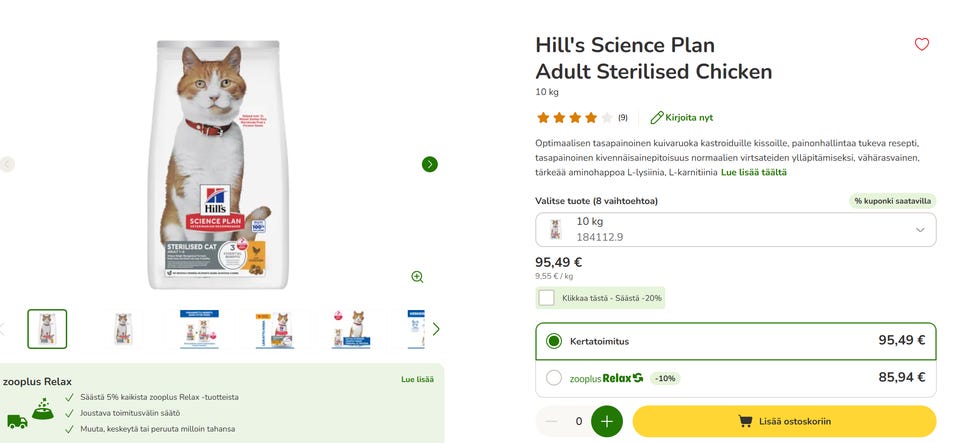Select the fourth product thumbnail image

pyautogui.click(x=275, y=329)
